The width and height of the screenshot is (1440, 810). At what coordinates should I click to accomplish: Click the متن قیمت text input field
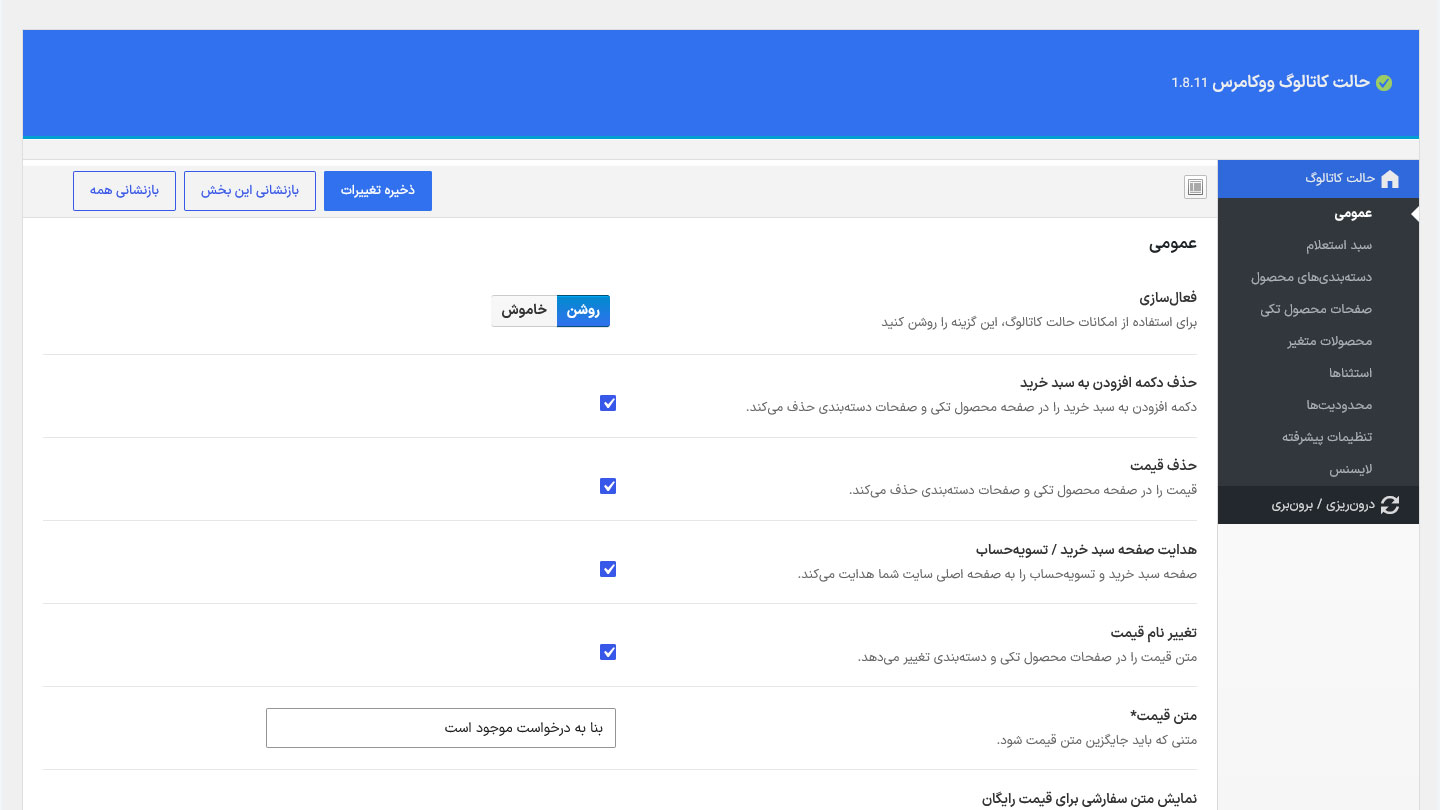[441, 728]
